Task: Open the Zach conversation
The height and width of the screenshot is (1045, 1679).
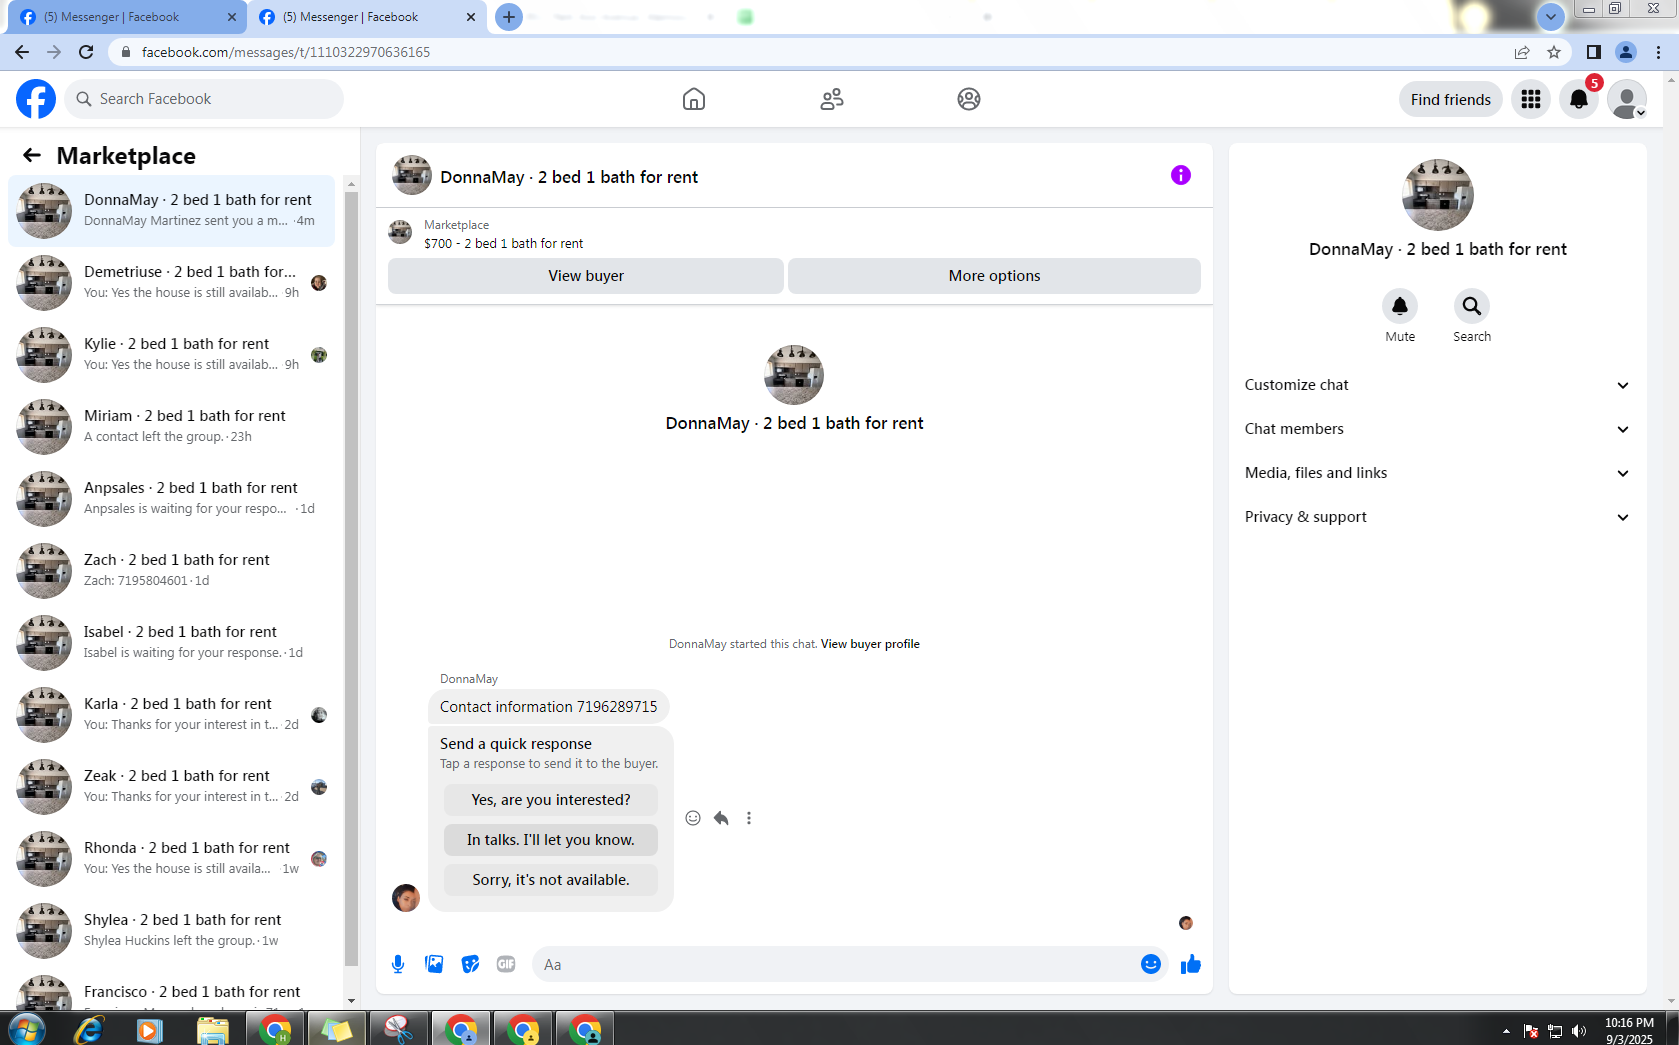Action: (172, 571)
